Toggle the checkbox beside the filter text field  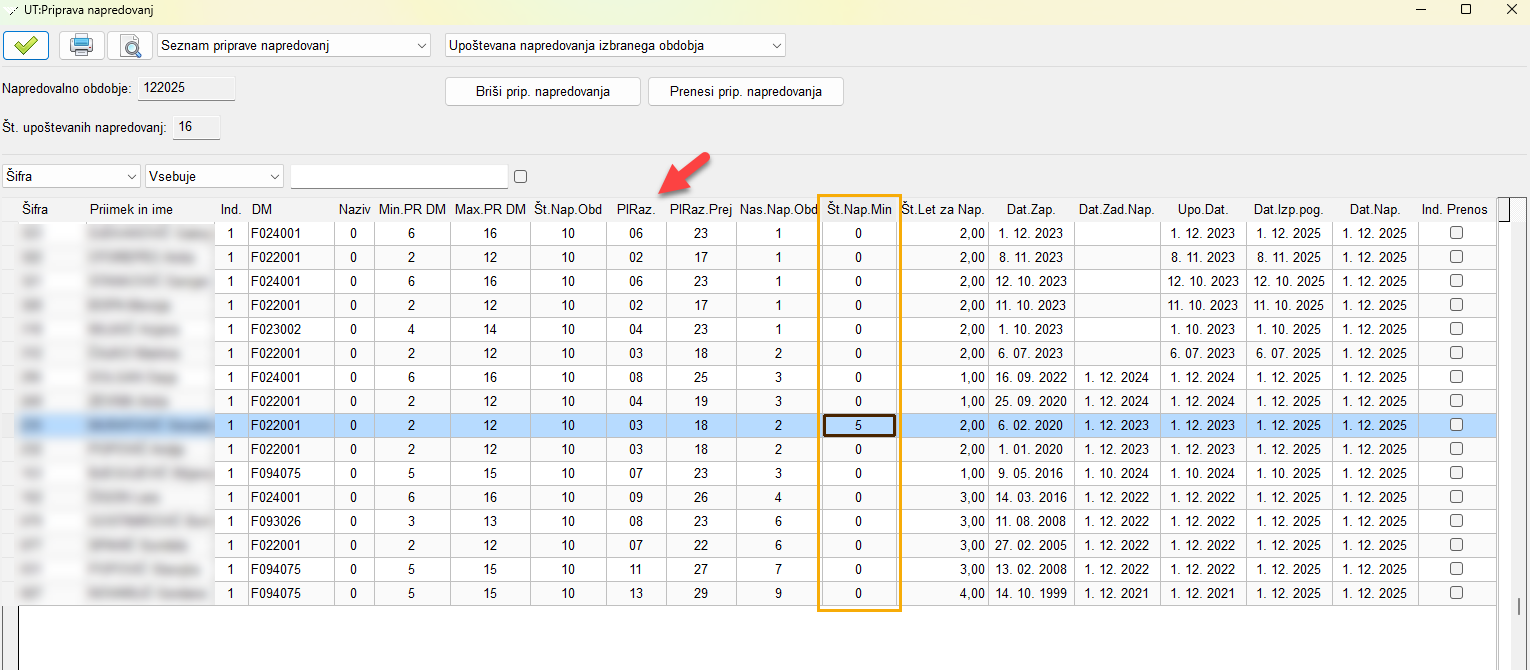pos(520,177)
